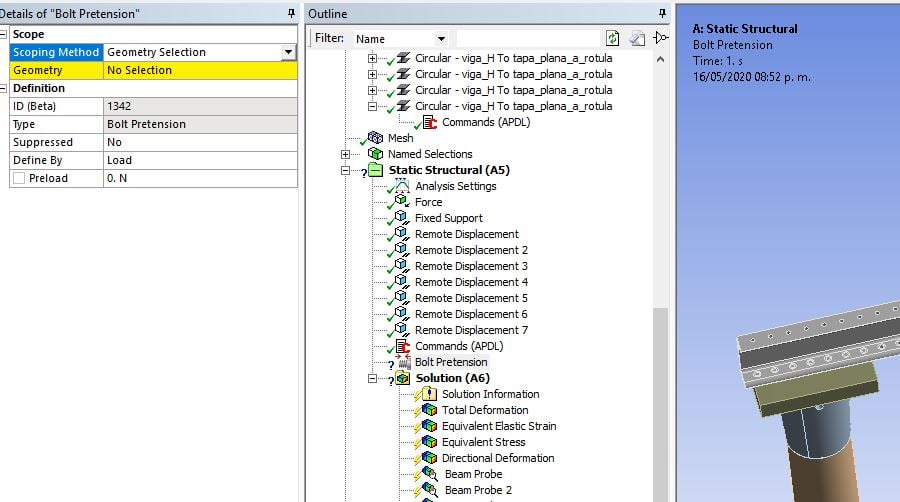Click the Equivalent Elastic Strain icon
This screenshot has height=502, width=900.
tap(429, 426)
